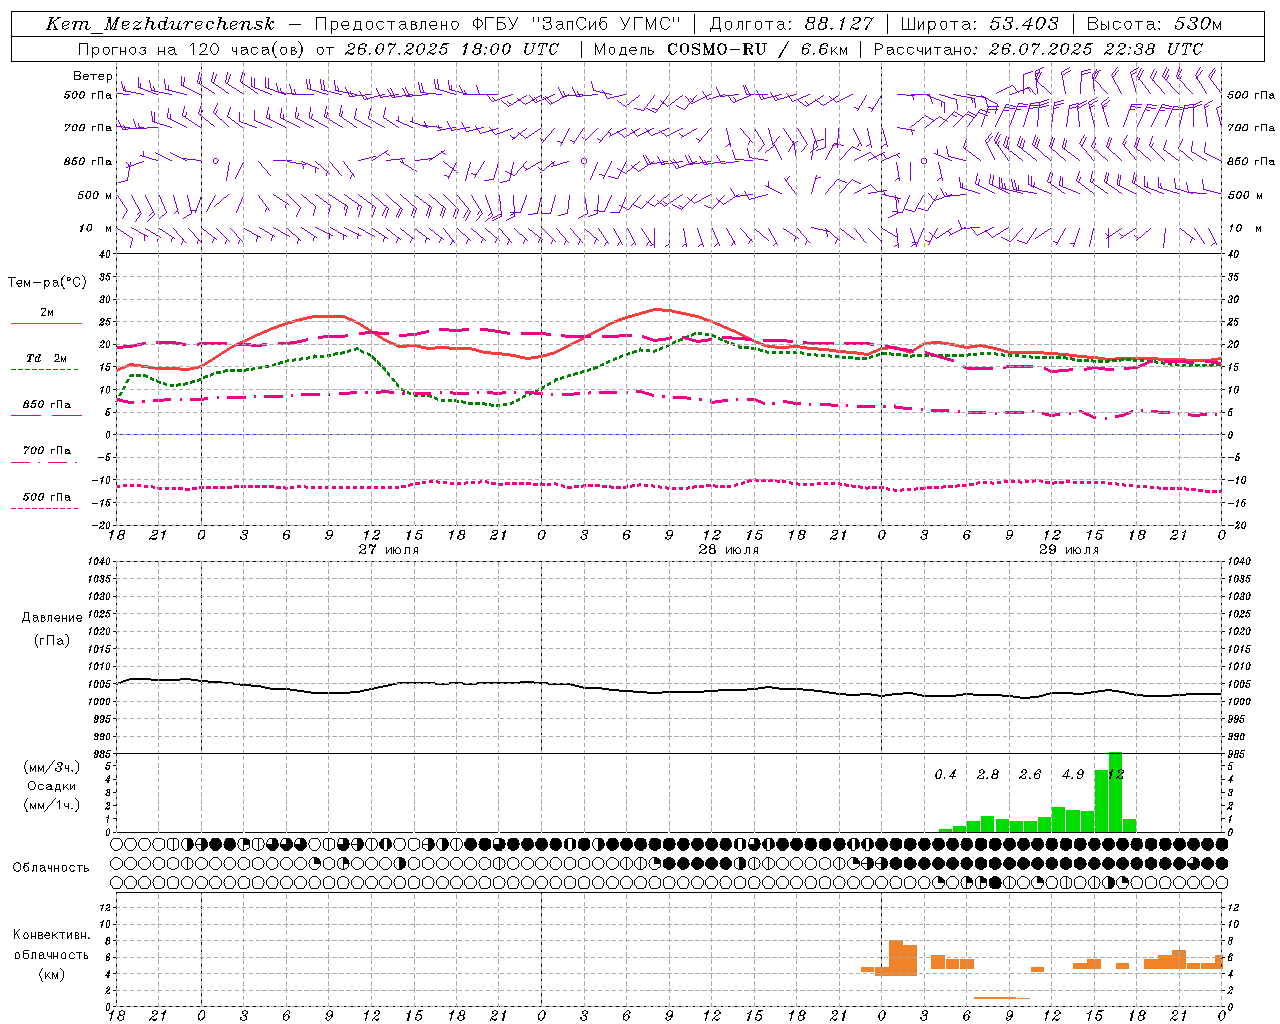This screenshot has width=1280, height=1024.
Task: Click the 'Модель COSMO-RU / 6.6км' model label
Action: pos(720,49)
